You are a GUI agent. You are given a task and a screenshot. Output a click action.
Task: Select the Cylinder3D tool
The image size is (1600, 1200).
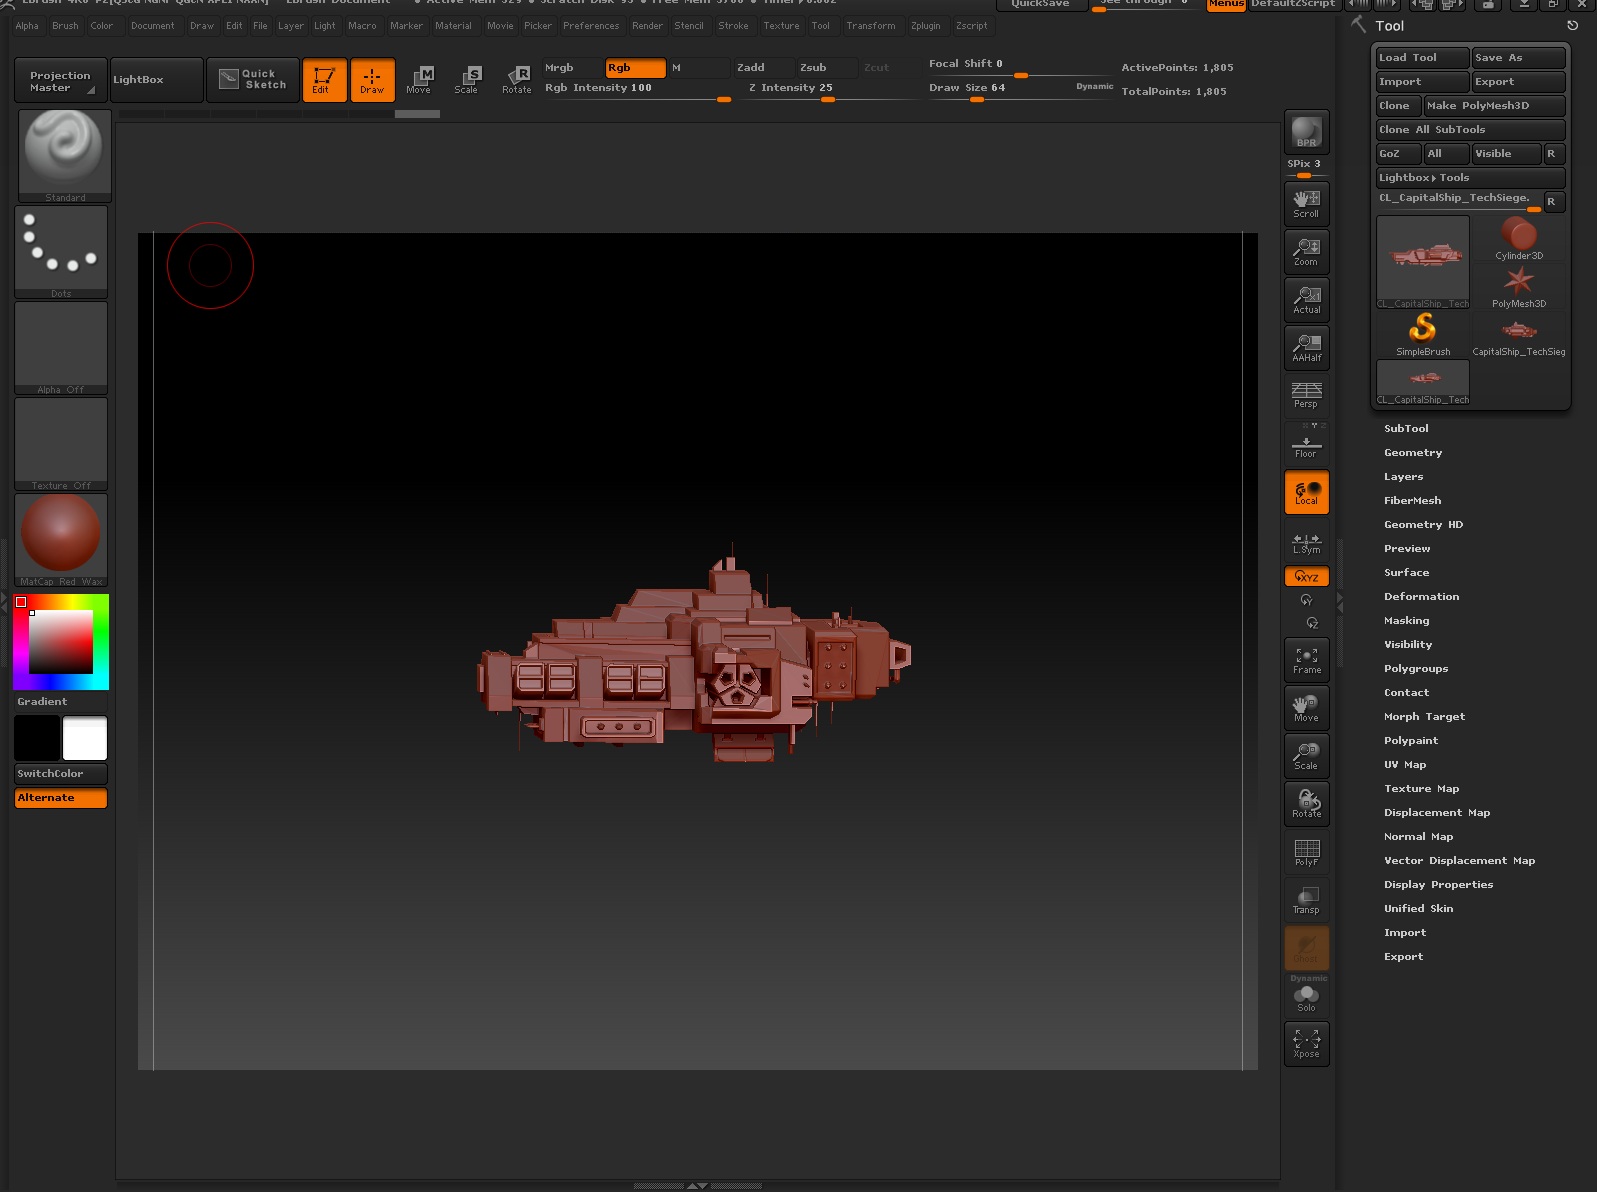(1519, 240)
